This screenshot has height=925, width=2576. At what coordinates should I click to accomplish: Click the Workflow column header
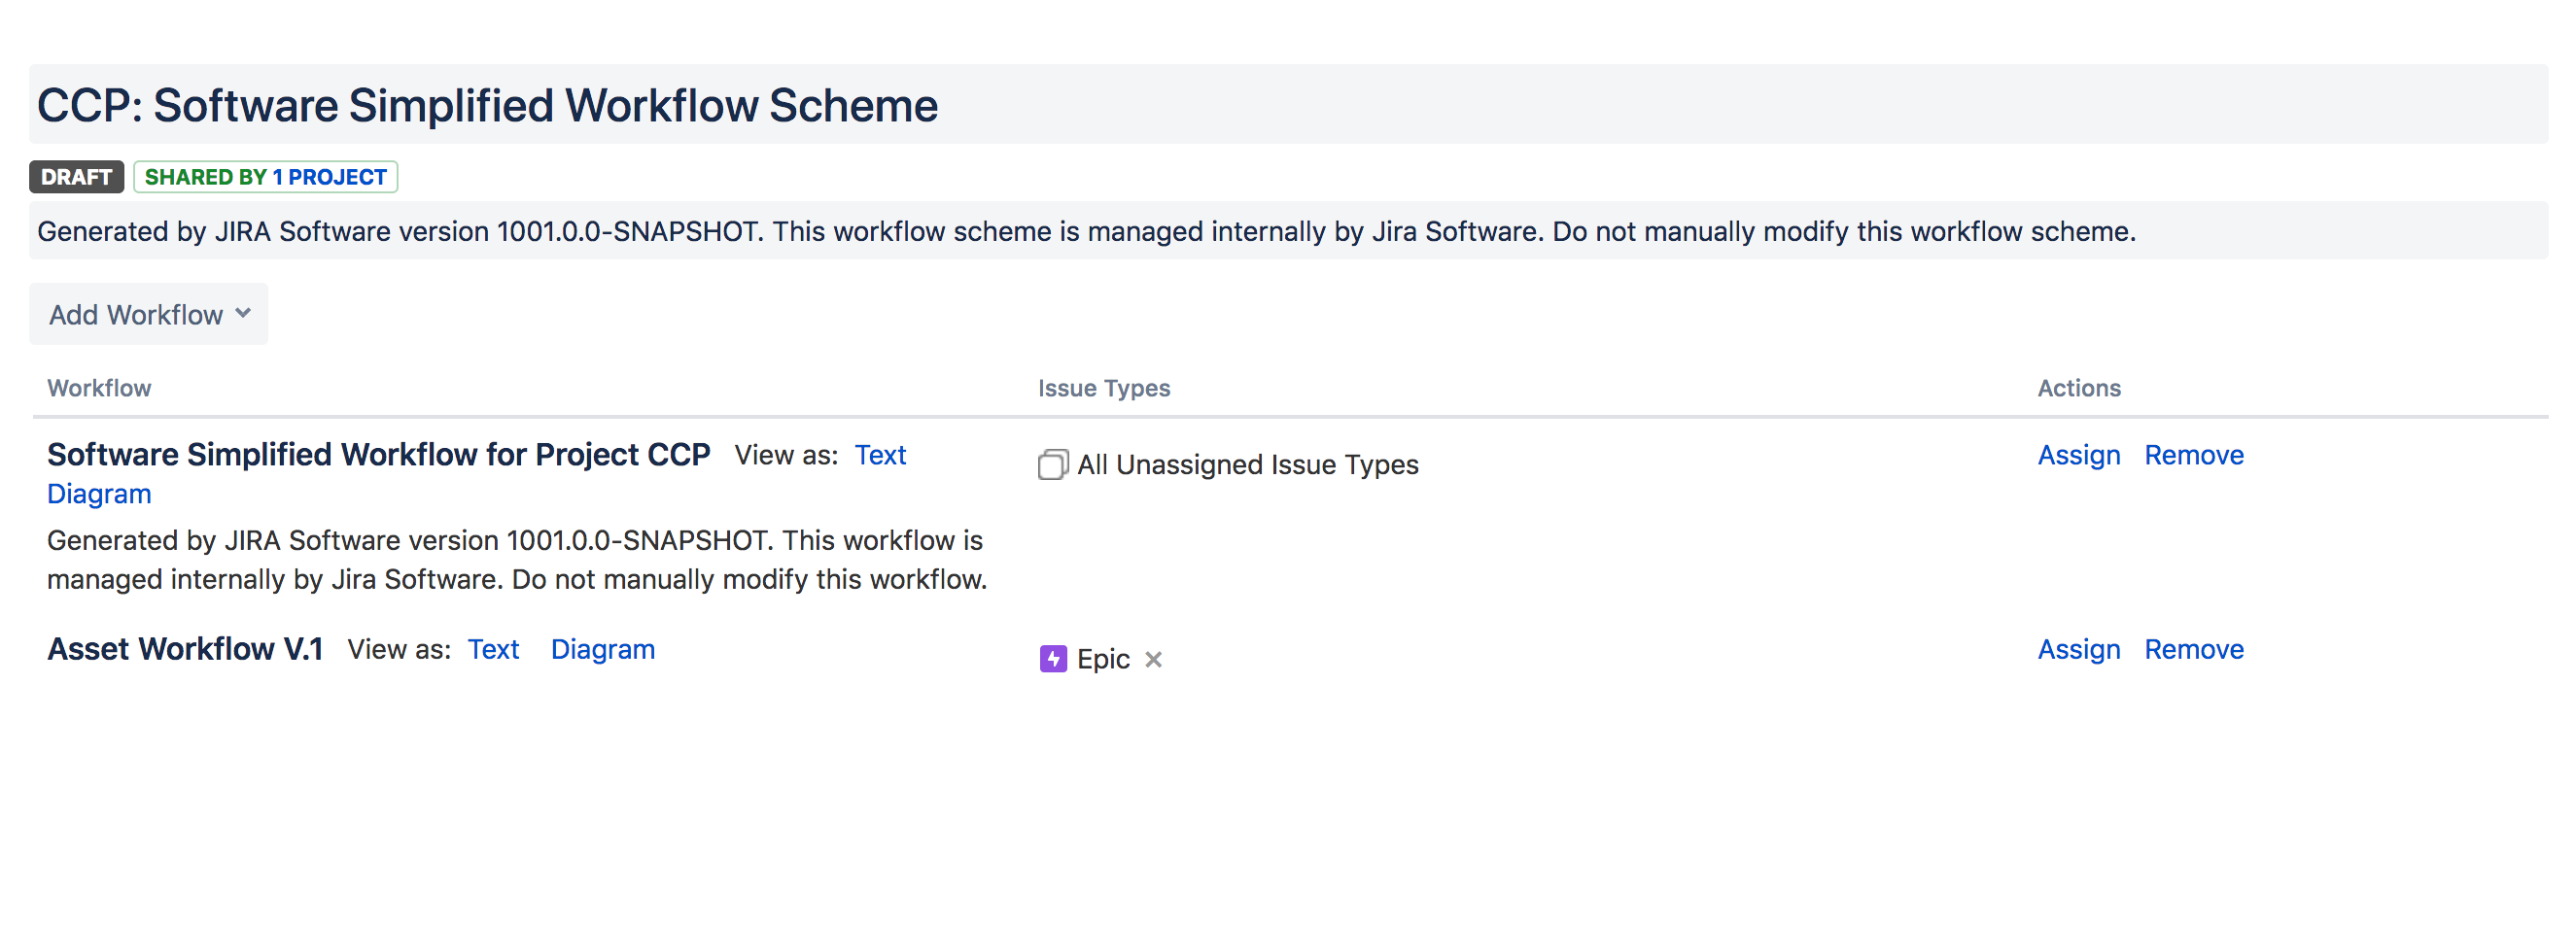99,388
